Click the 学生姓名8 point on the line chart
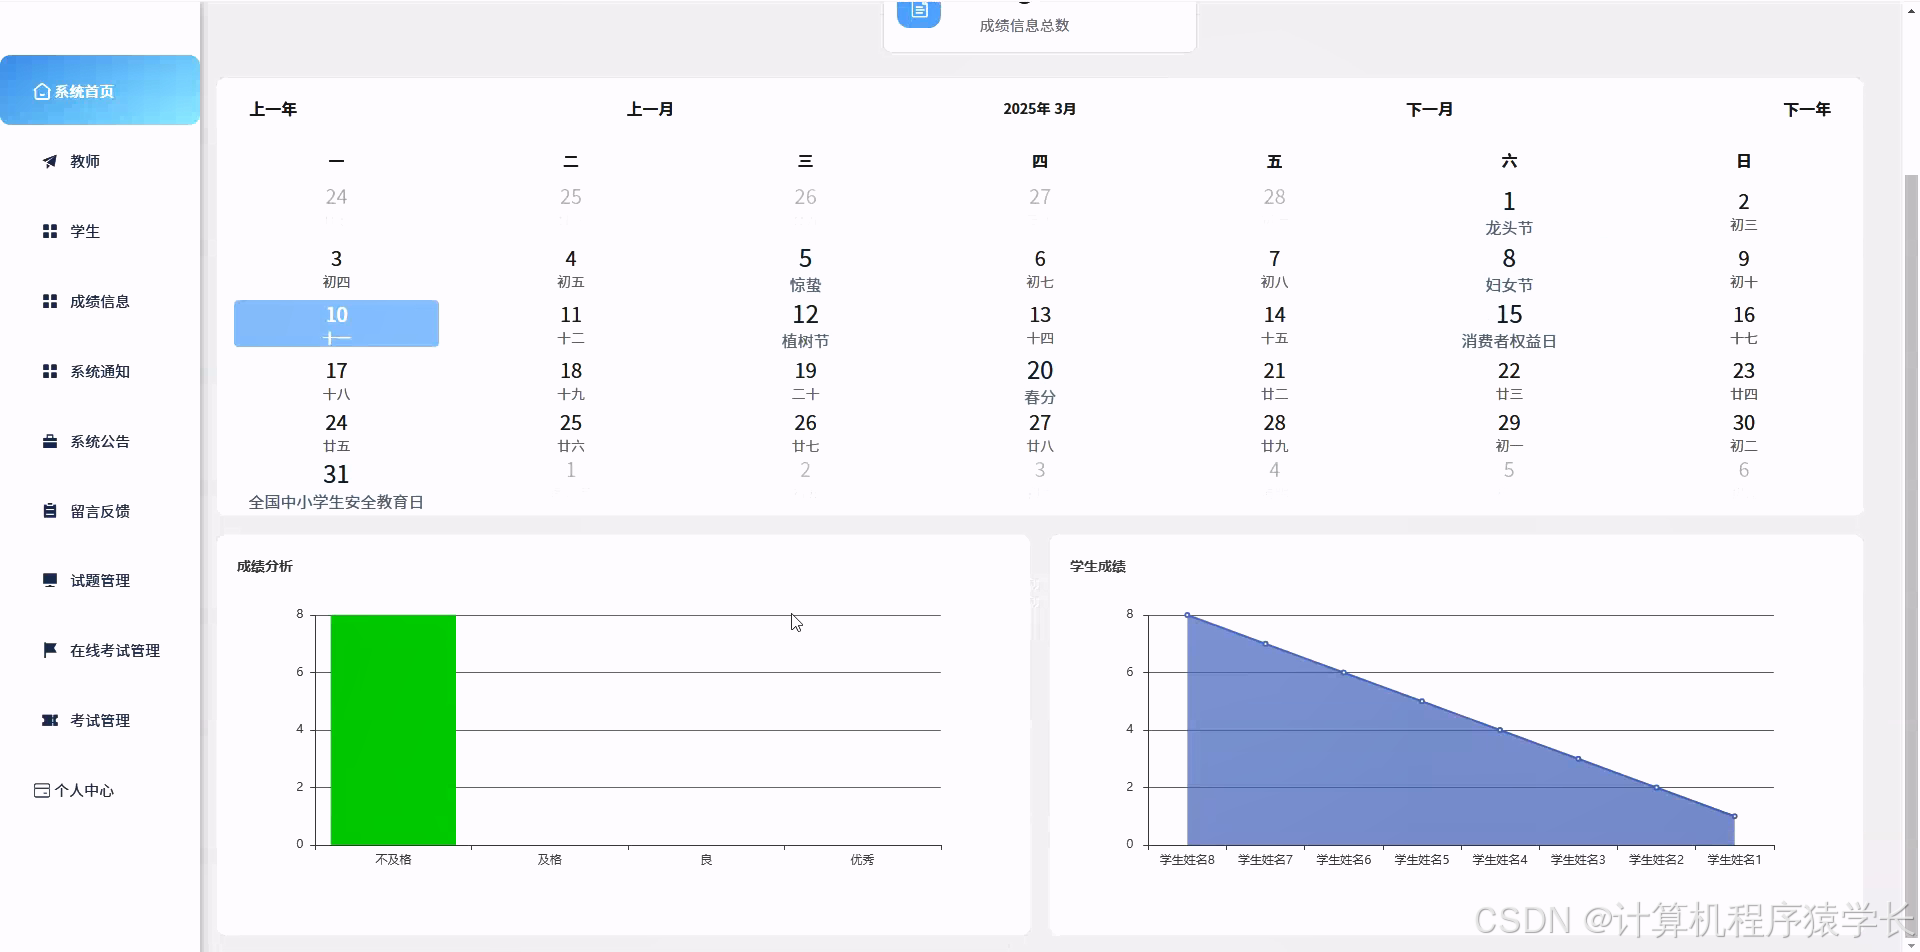 coord(1187,615)
